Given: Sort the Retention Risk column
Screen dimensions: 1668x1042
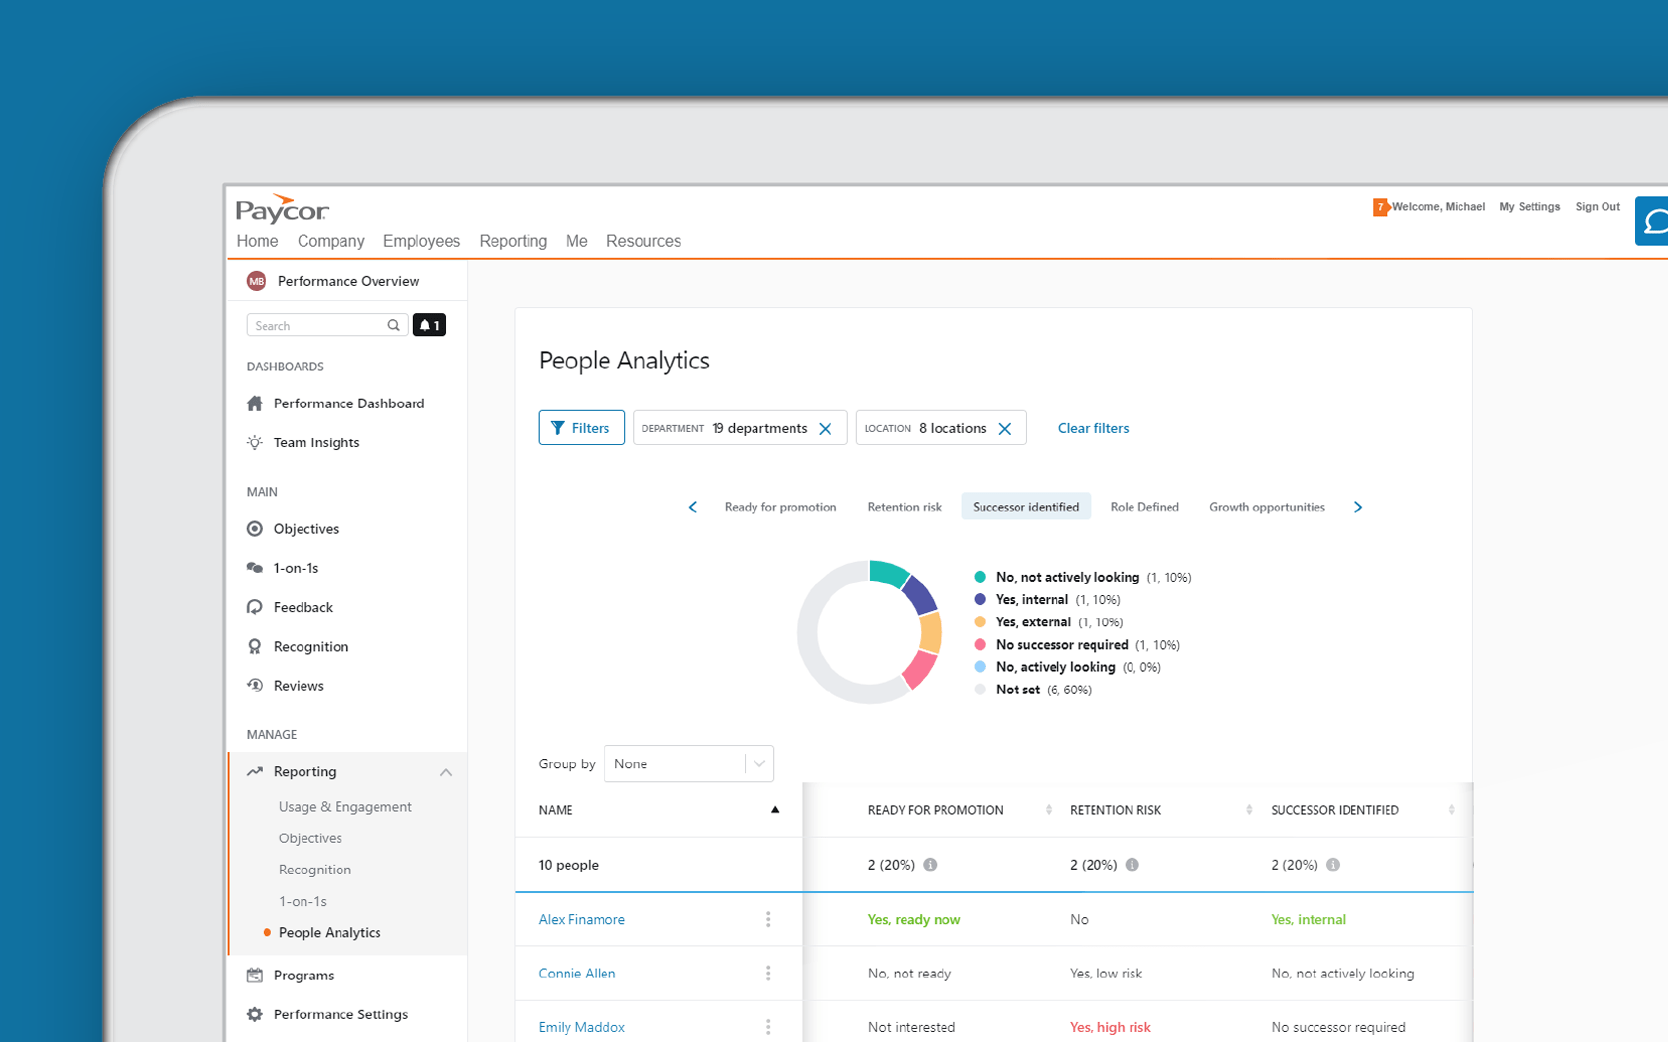Looking at the screenshot, I should (x=1249, y=810).
